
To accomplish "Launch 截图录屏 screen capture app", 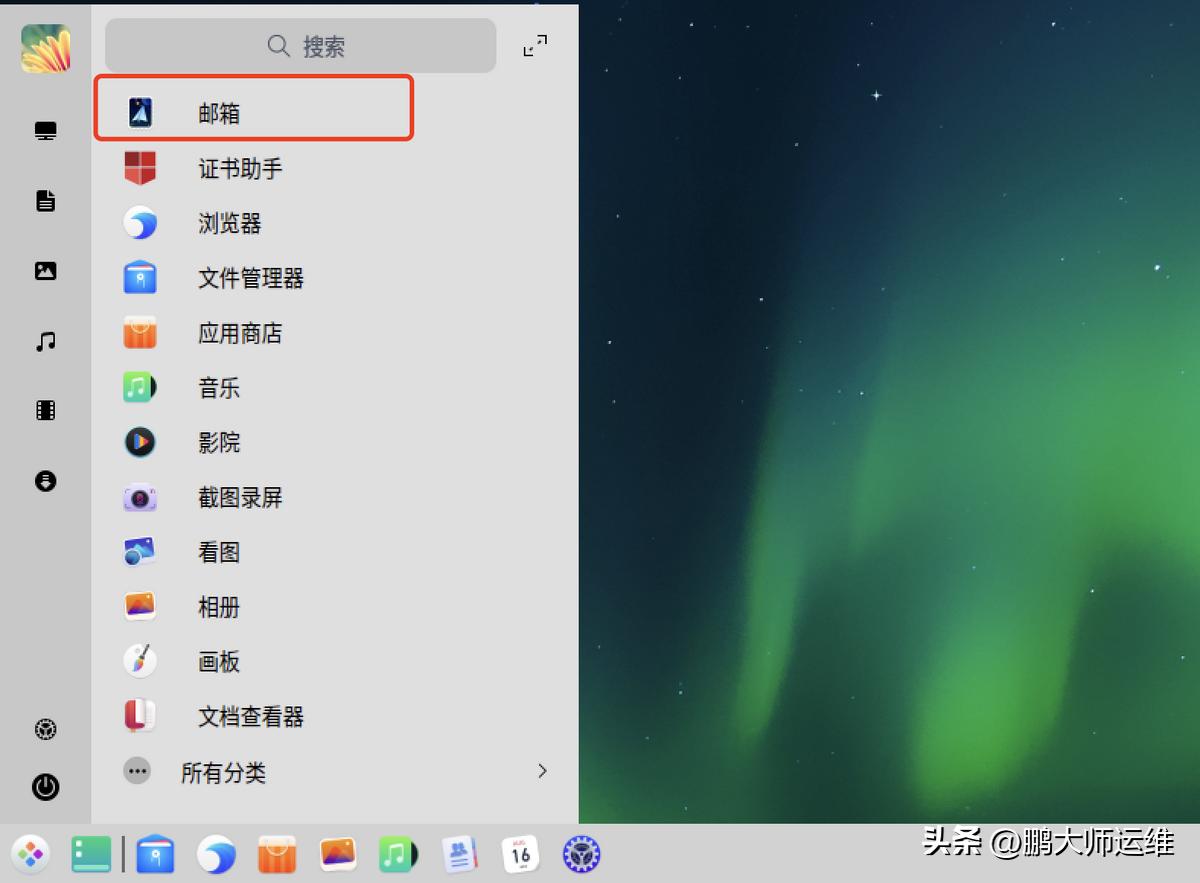I will coord(240,497).
